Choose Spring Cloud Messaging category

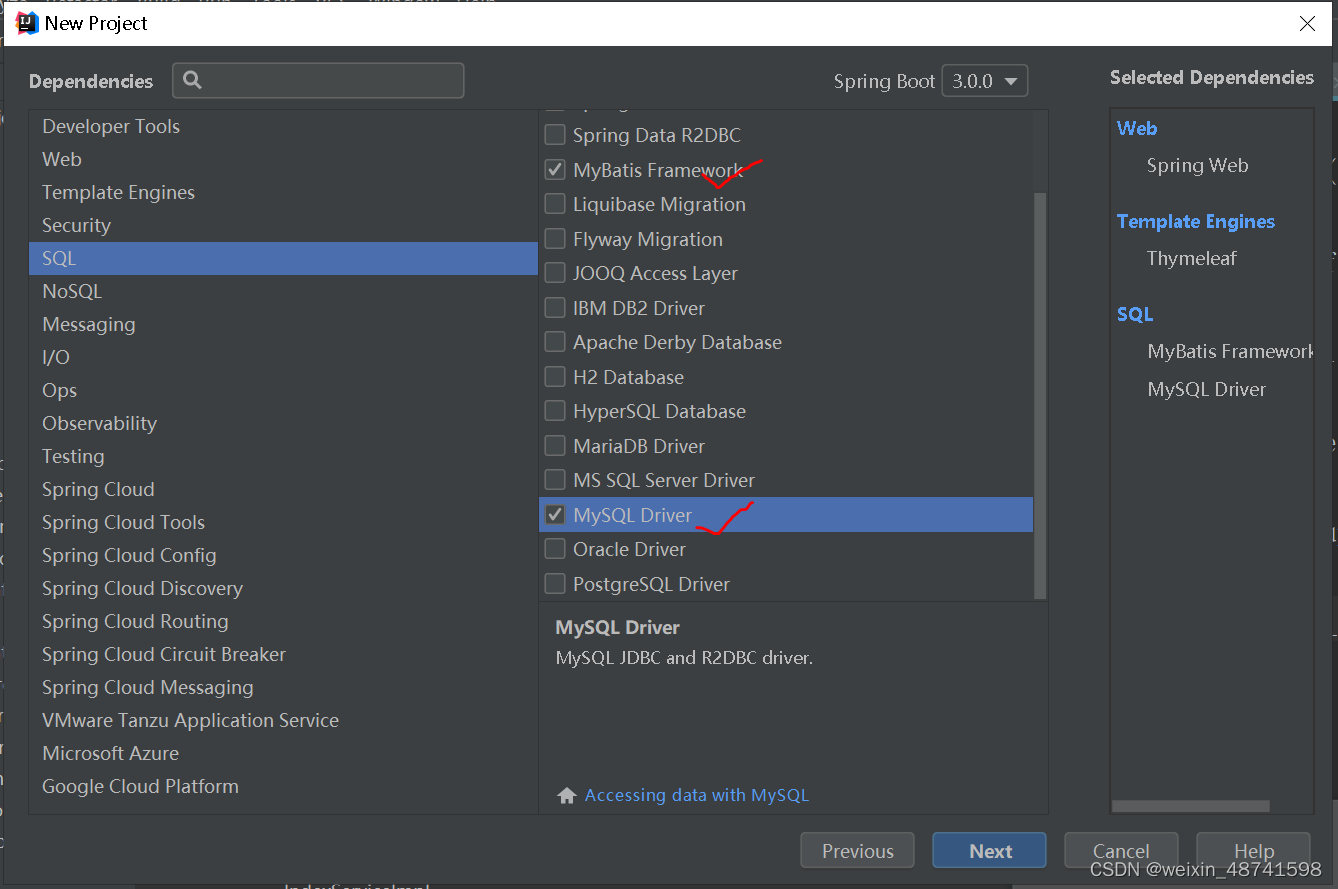click(x=283, y=687)
